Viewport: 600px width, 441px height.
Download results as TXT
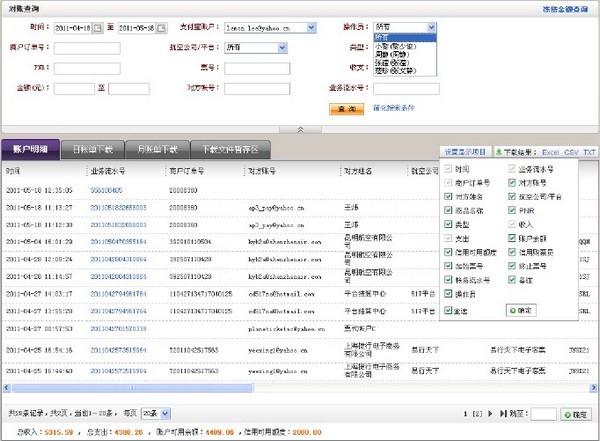[x=590, y=152]
